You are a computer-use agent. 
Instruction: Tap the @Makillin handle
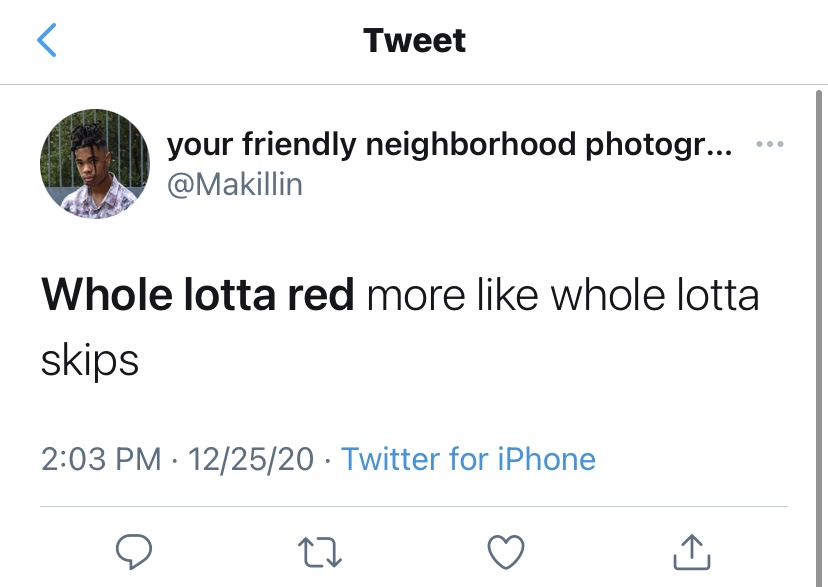click(x=235, y=185)
